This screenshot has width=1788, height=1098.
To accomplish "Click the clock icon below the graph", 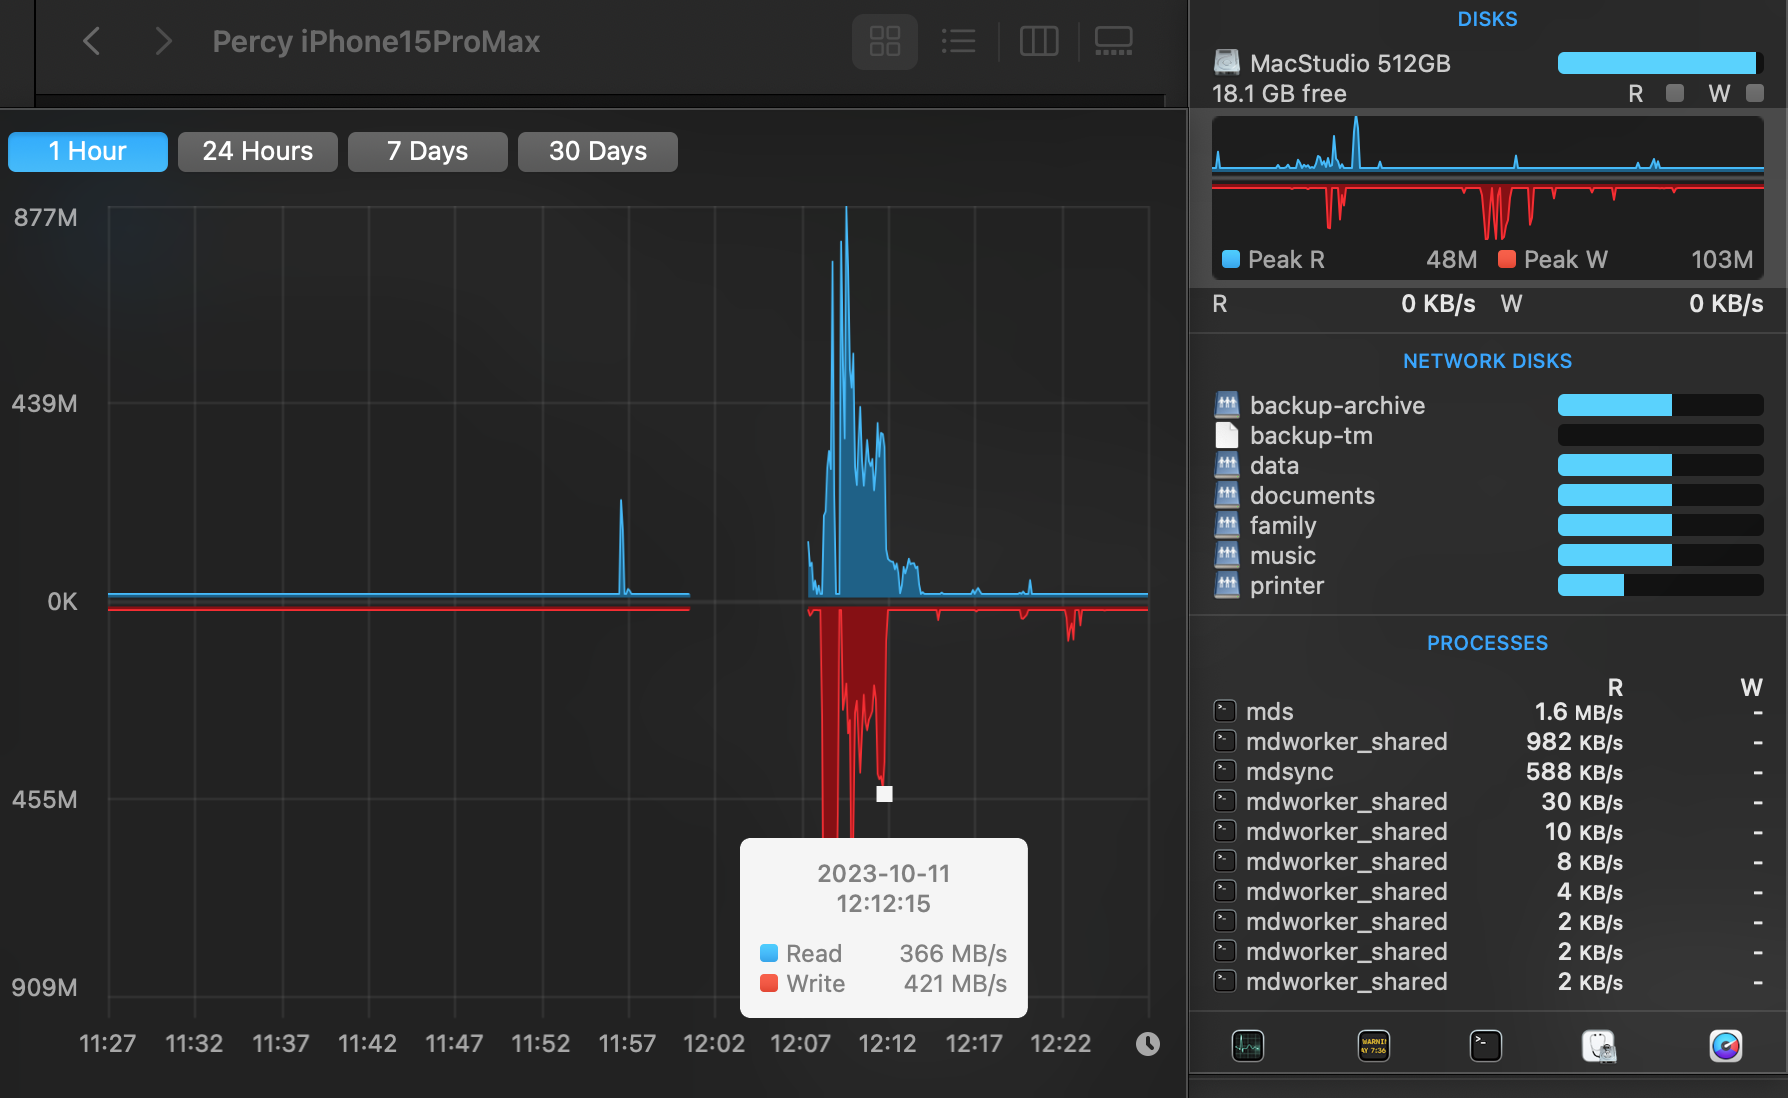I will (x=1148, y=1044).
